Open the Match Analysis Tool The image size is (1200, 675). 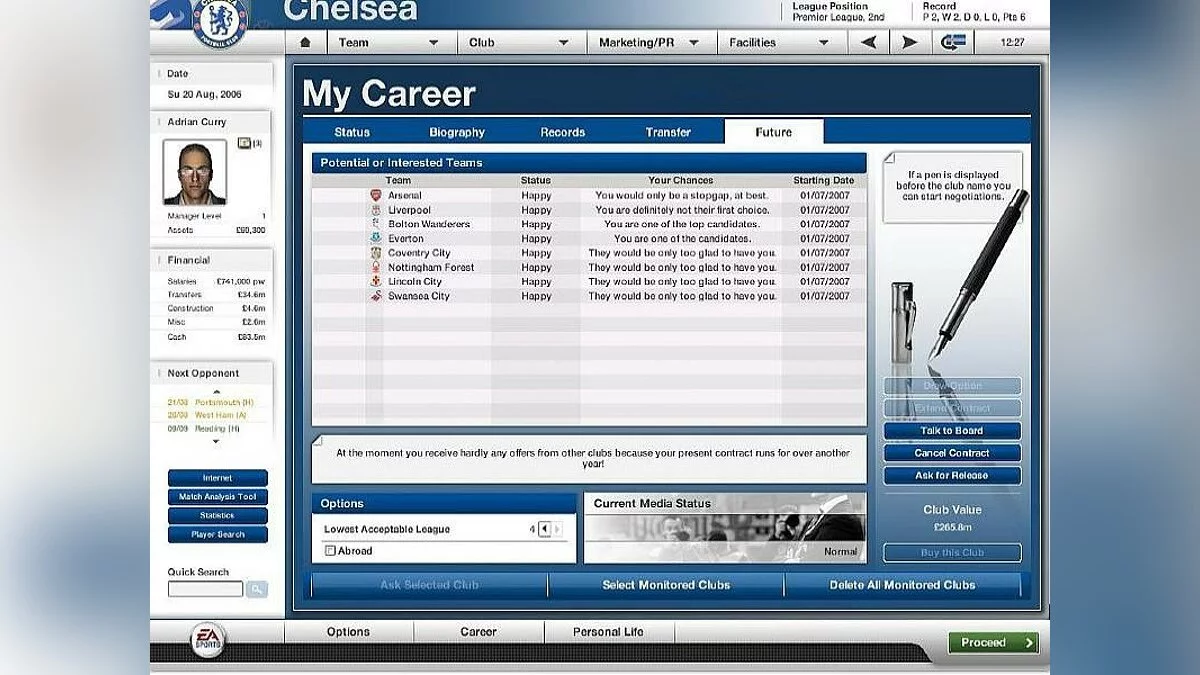[x=217, y=497]
